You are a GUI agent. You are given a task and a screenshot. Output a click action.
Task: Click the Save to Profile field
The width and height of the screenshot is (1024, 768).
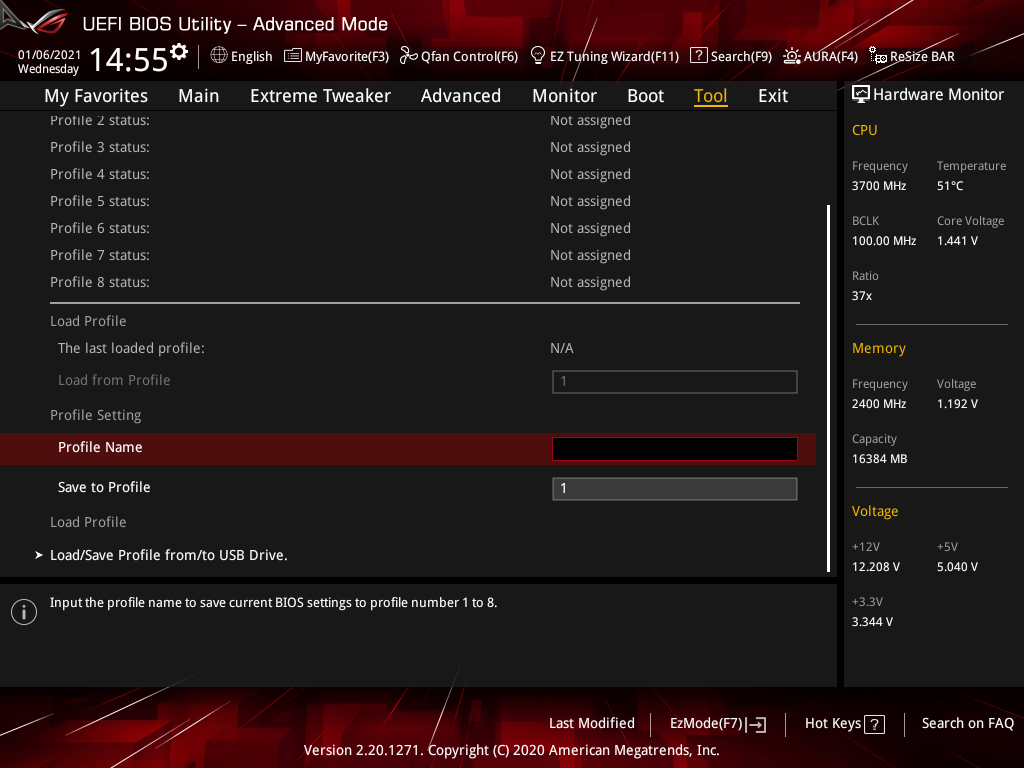pyautogui.click(x=675, y=488)
